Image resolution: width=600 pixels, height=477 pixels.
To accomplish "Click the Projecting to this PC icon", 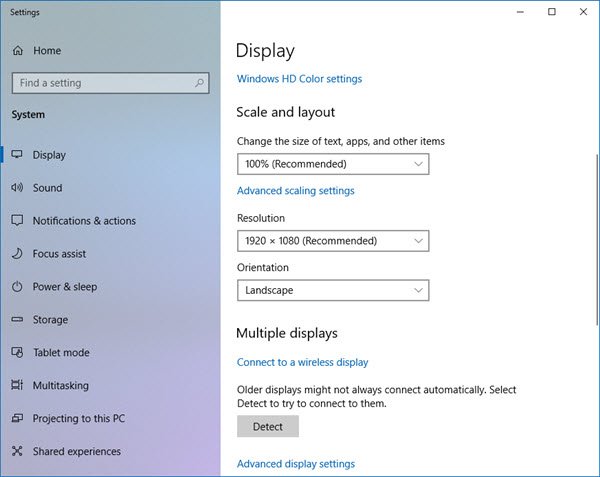I will coord(17,418).
